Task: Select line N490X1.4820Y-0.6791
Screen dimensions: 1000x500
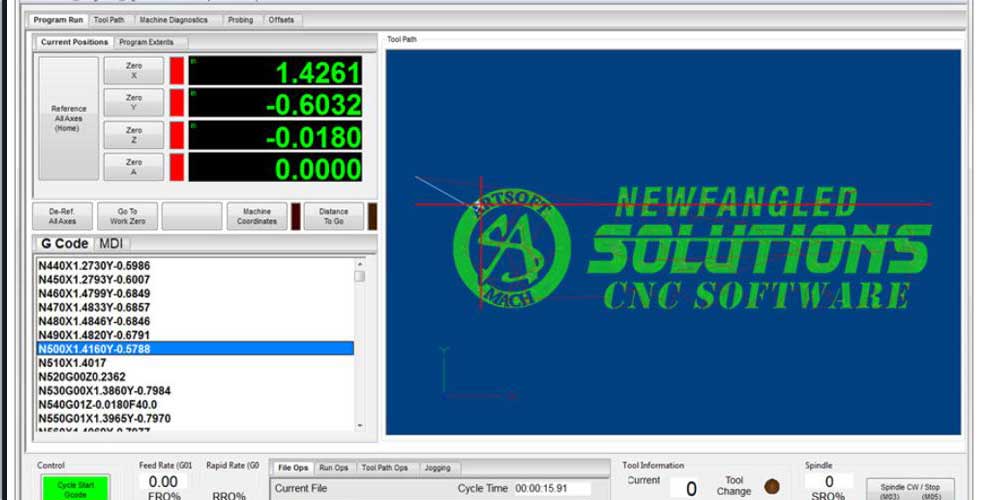Action: pyautogui.click(x=195, y=335)
